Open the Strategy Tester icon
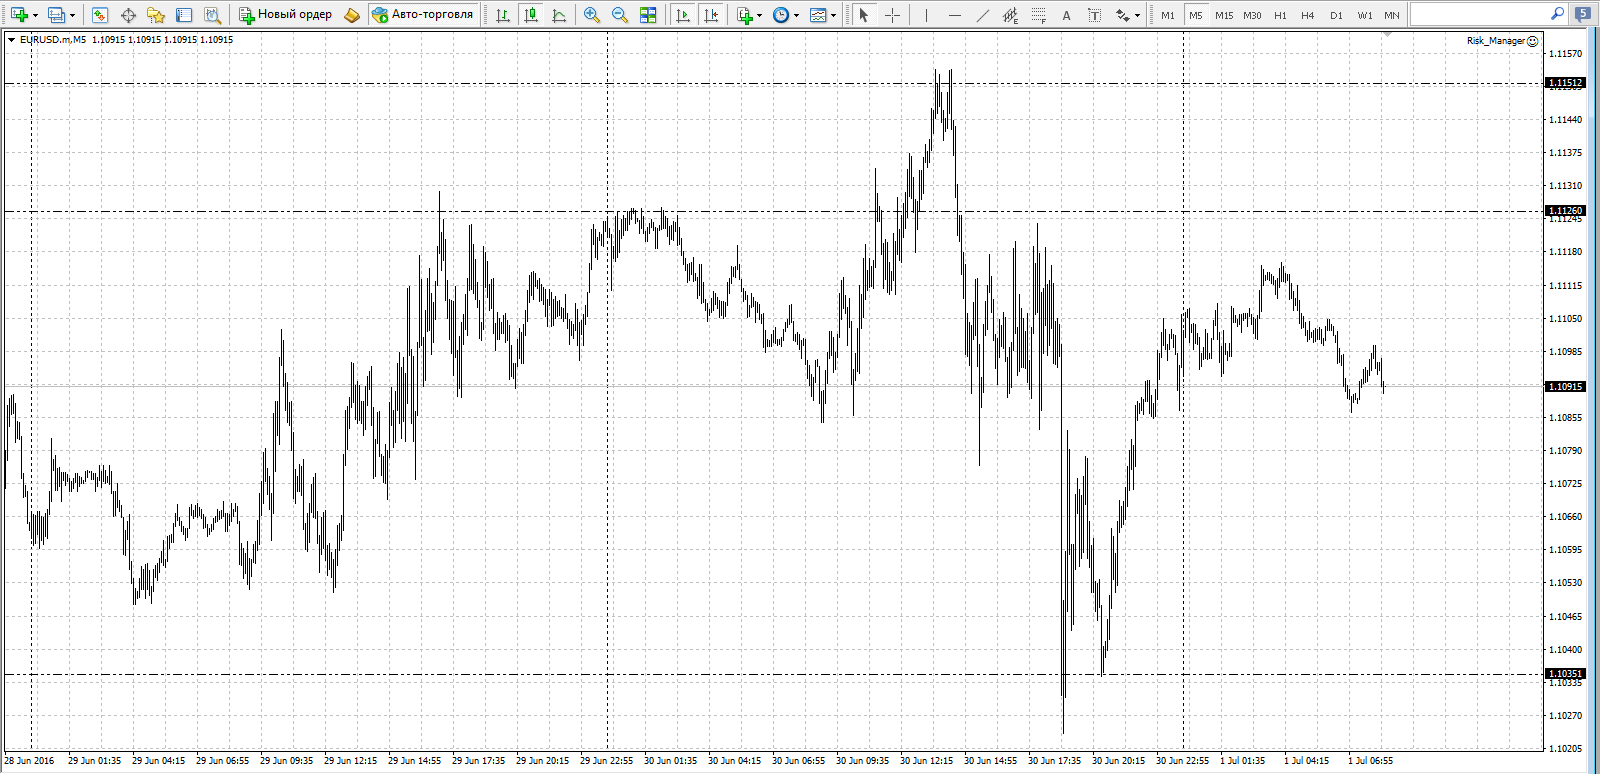Screen dimensions: 1600x774 click(x=212, y=15)
